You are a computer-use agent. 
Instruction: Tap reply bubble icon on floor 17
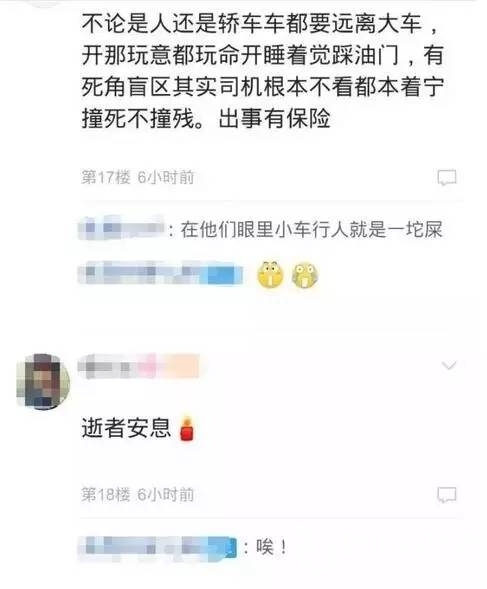(x=446, y=177)
